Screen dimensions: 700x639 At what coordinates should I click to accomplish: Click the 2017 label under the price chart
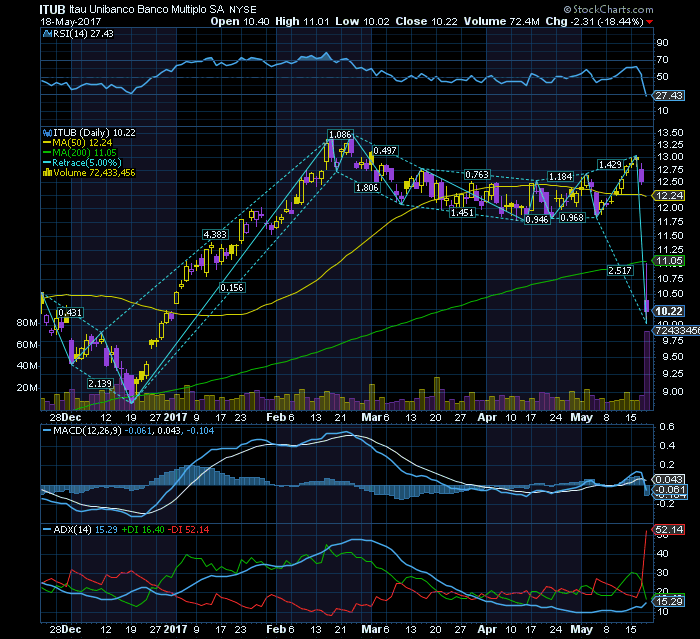[x=175, y=417]
